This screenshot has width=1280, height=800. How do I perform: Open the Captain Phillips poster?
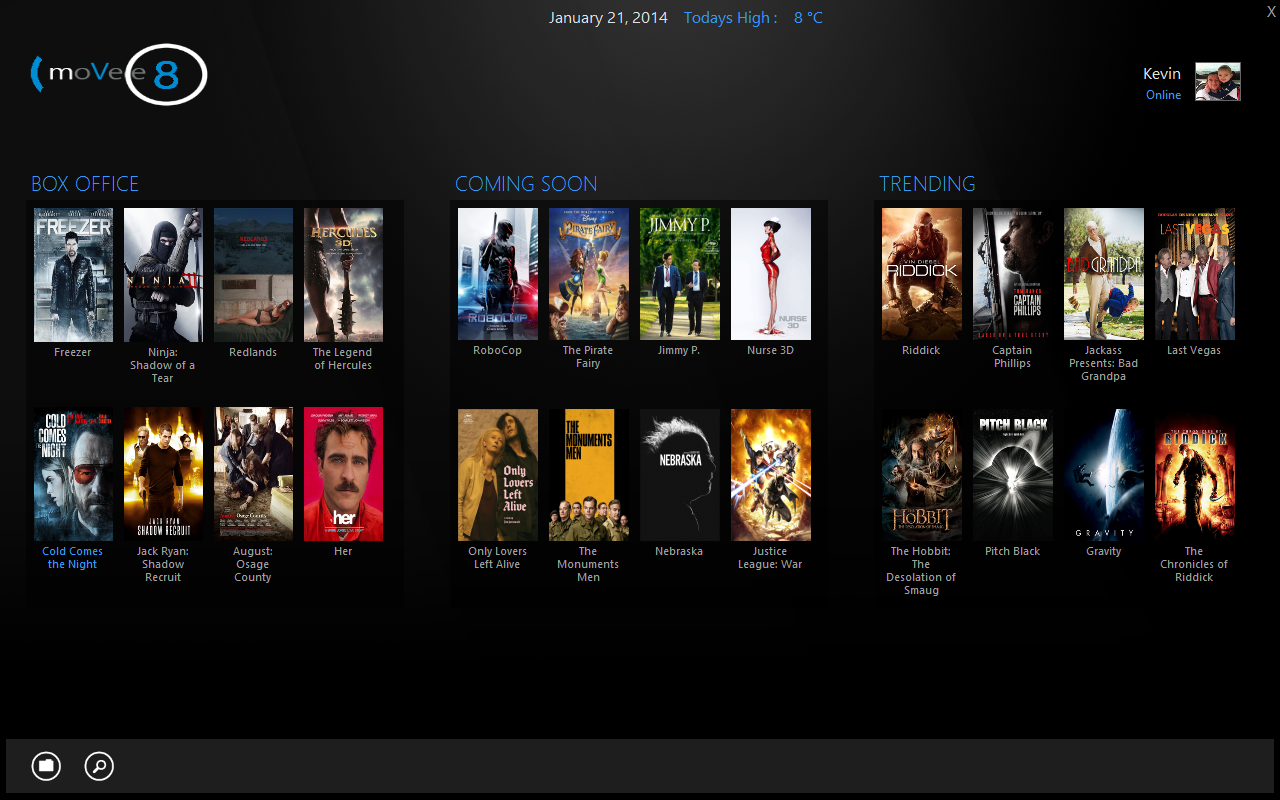point(1013,274)
